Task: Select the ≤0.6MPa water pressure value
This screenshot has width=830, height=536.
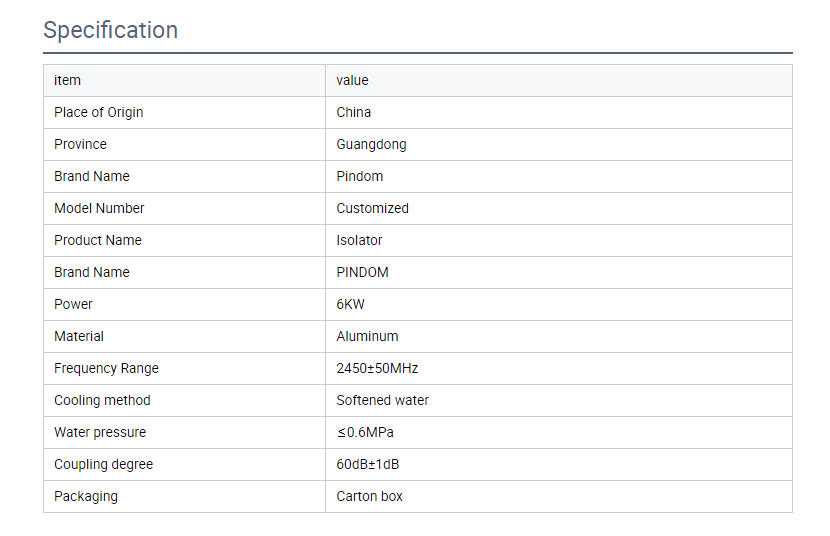Action: (365, 432)
